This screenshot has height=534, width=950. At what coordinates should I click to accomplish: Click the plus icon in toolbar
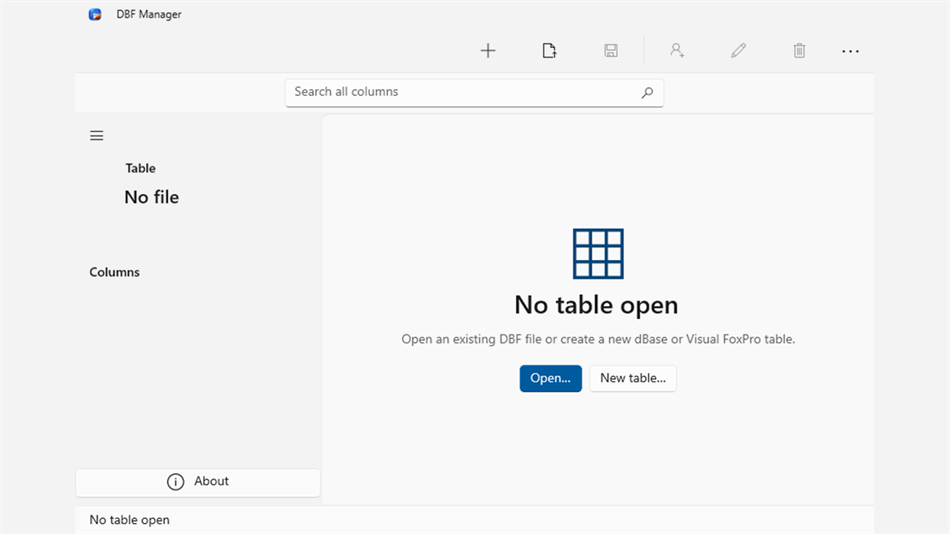[x=488, y=51]
